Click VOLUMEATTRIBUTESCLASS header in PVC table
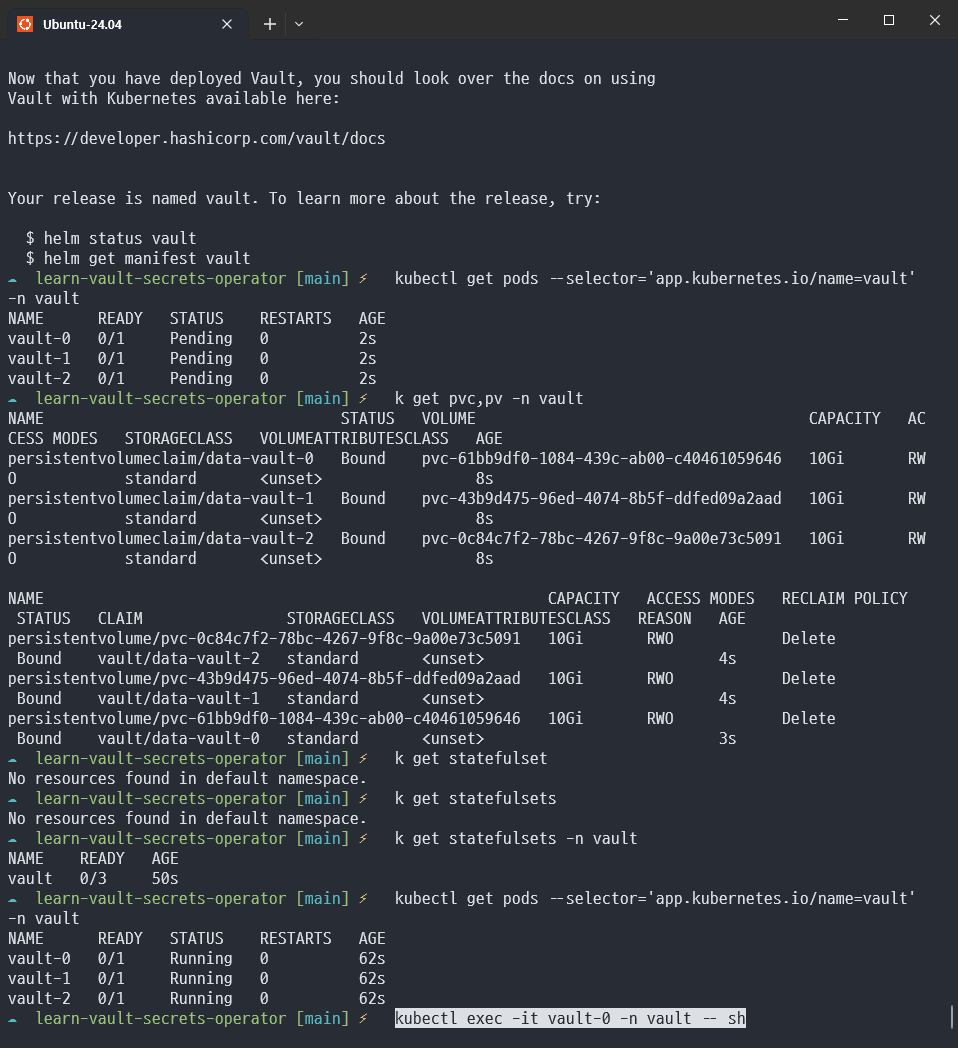 pyautogui.click(x=354, y=438)
